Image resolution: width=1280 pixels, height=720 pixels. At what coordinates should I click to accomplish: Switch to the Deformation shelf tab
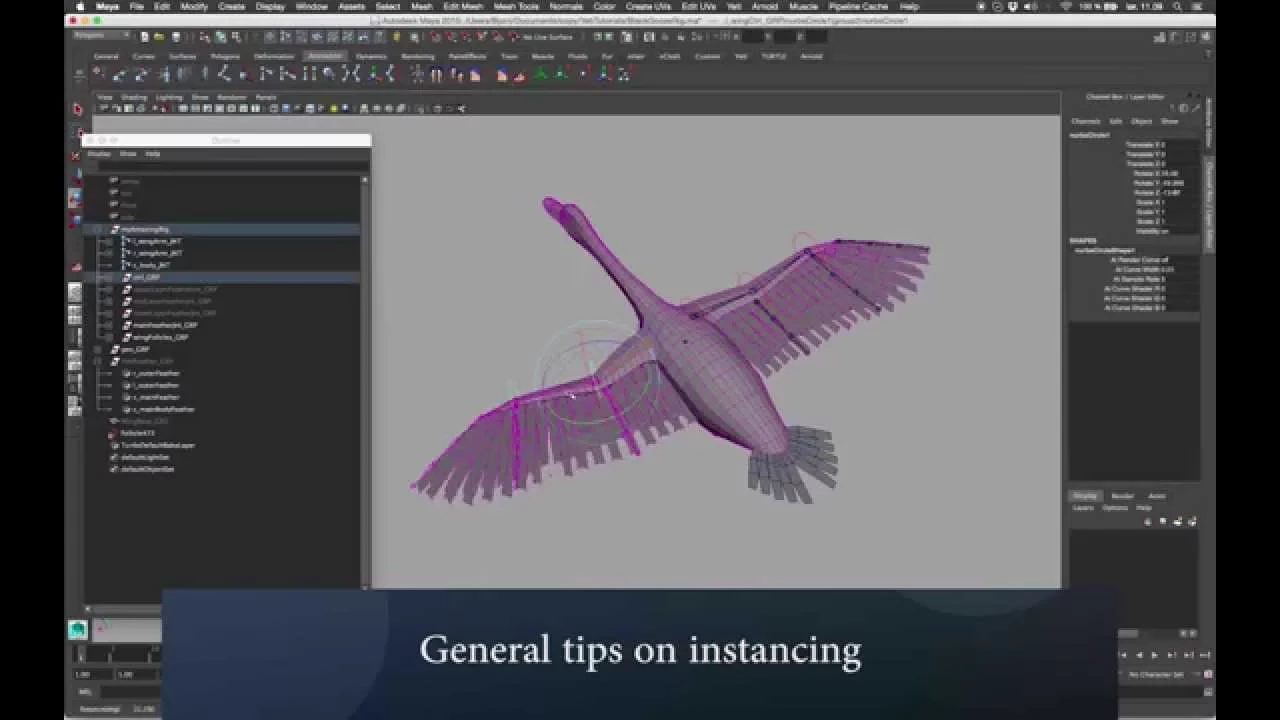point(274,56)
